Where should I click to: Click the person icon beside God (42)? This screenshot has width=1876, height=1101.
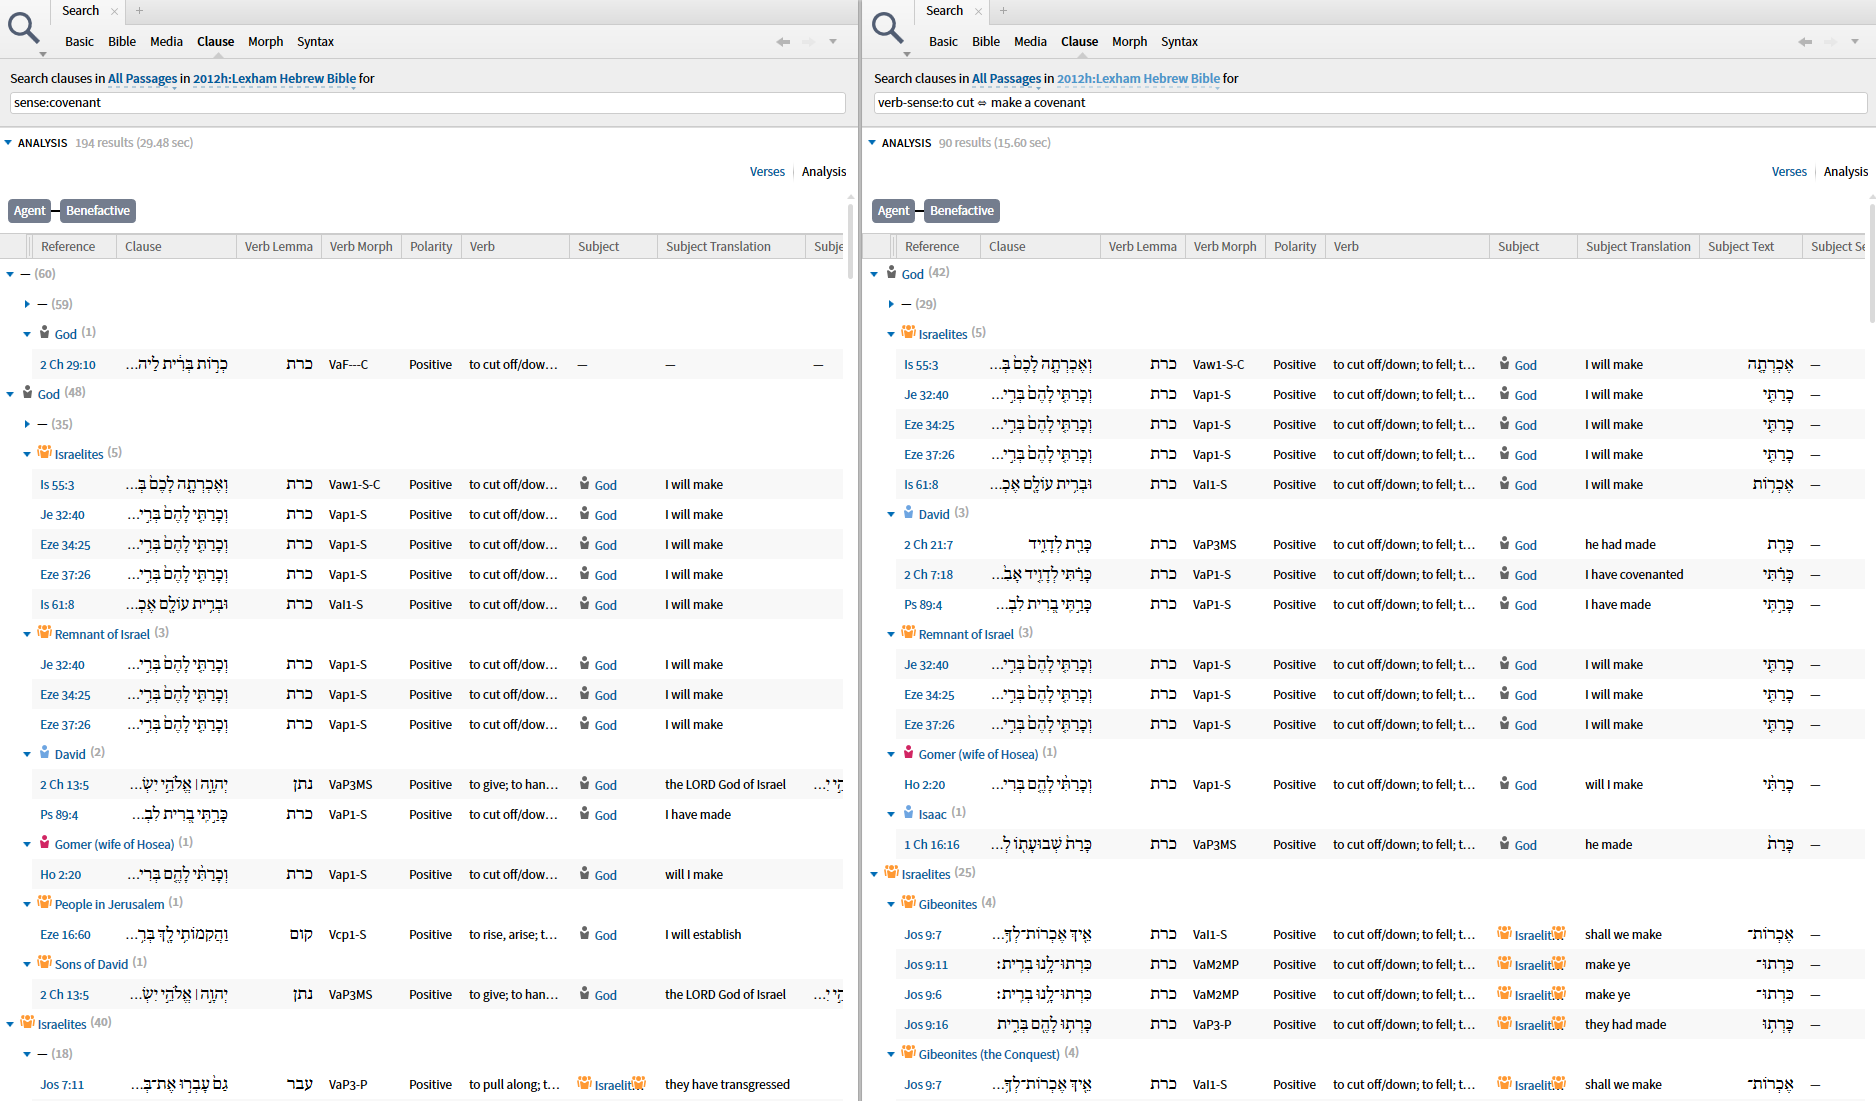(891, 272)
